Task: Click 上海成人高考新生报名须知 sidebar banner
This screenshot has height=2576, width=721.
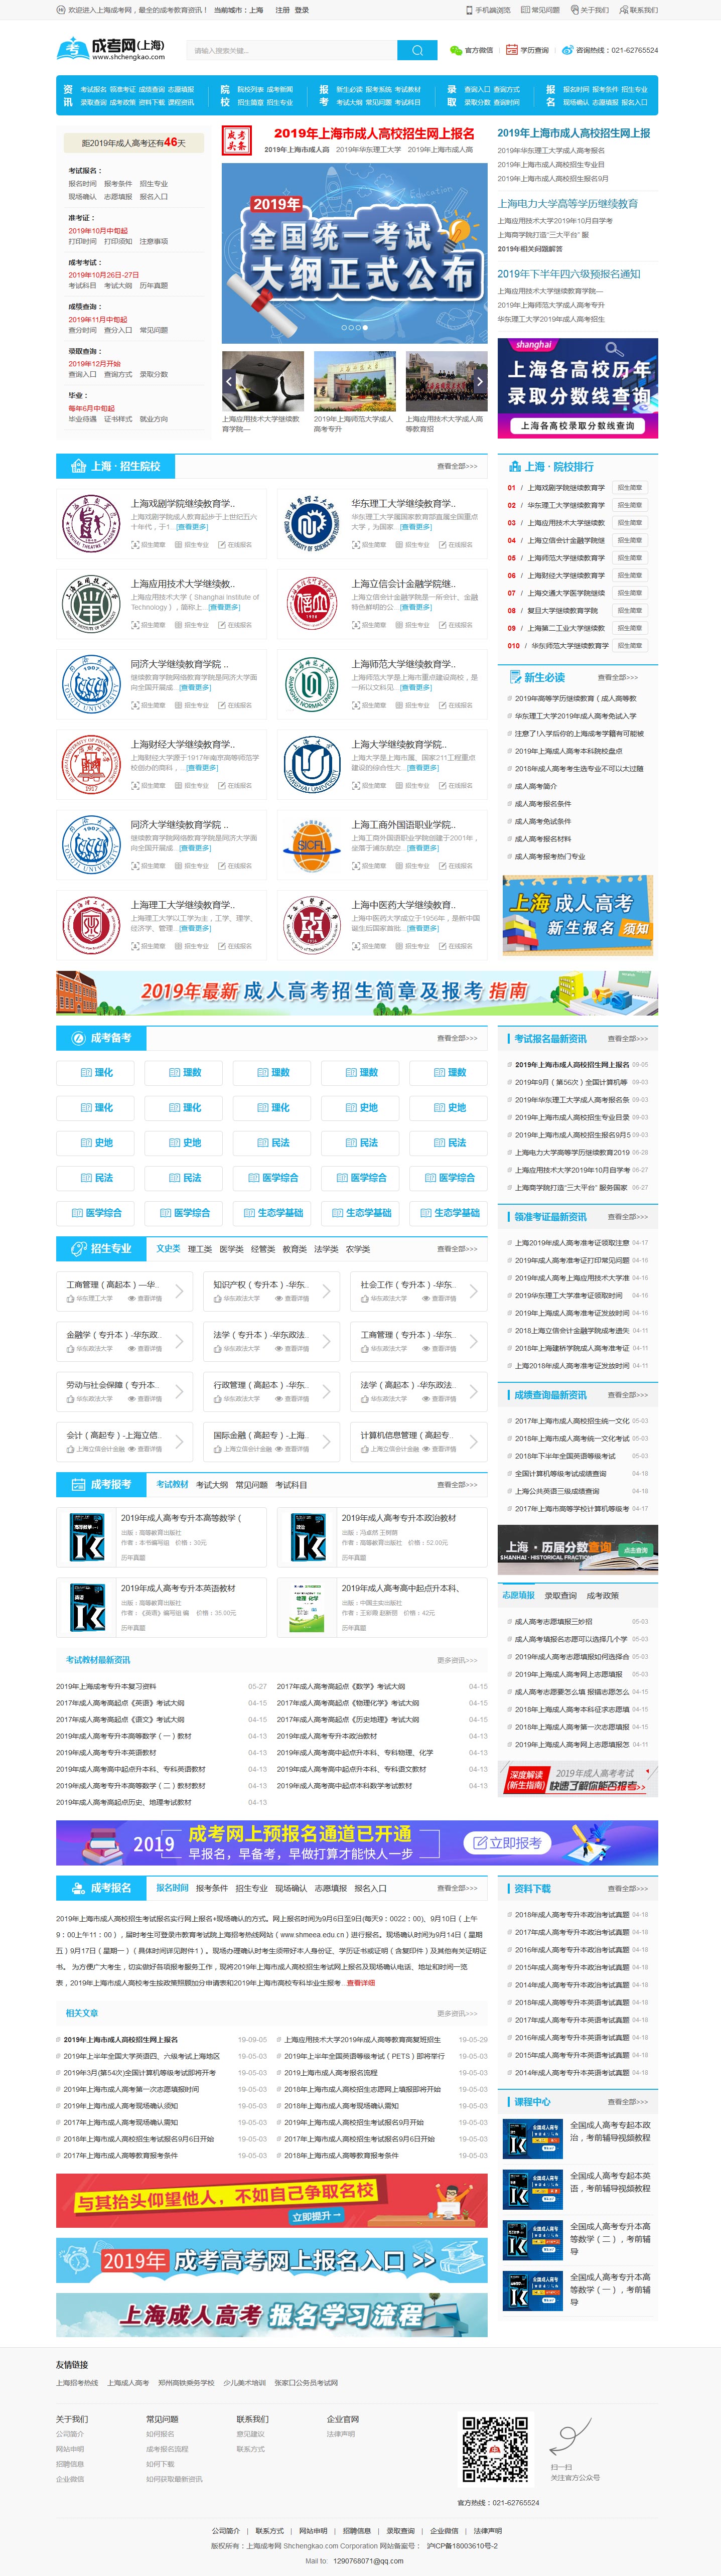Action: [577, 915]
